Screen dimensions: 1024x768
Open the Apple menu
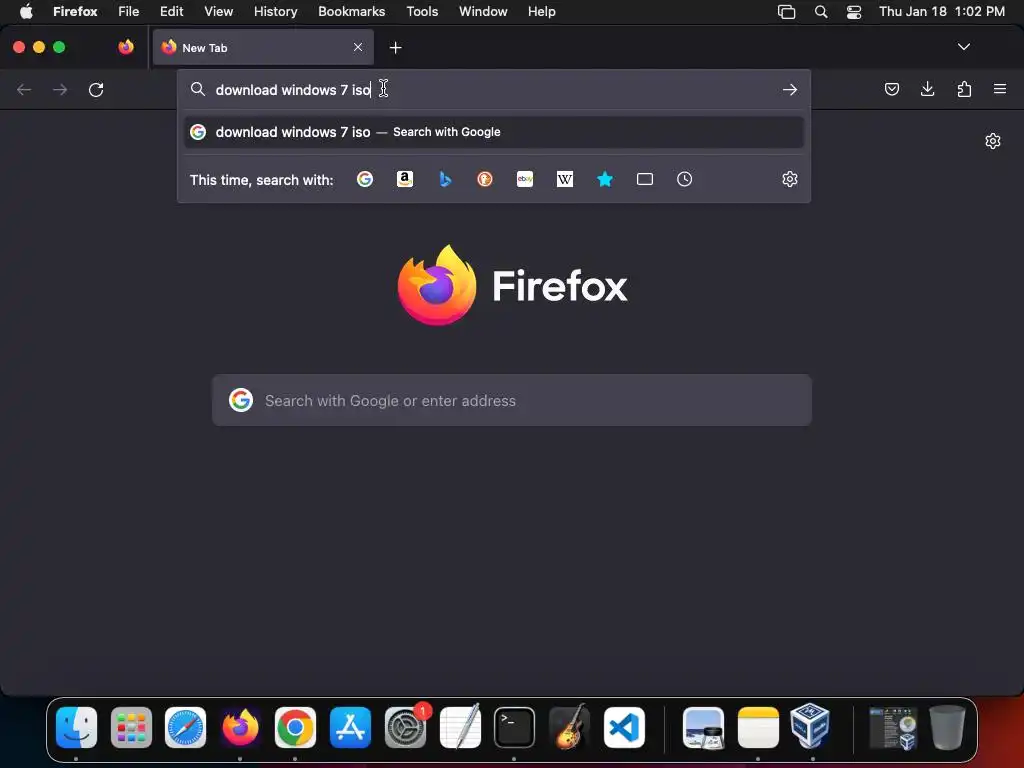coord(26,11)
